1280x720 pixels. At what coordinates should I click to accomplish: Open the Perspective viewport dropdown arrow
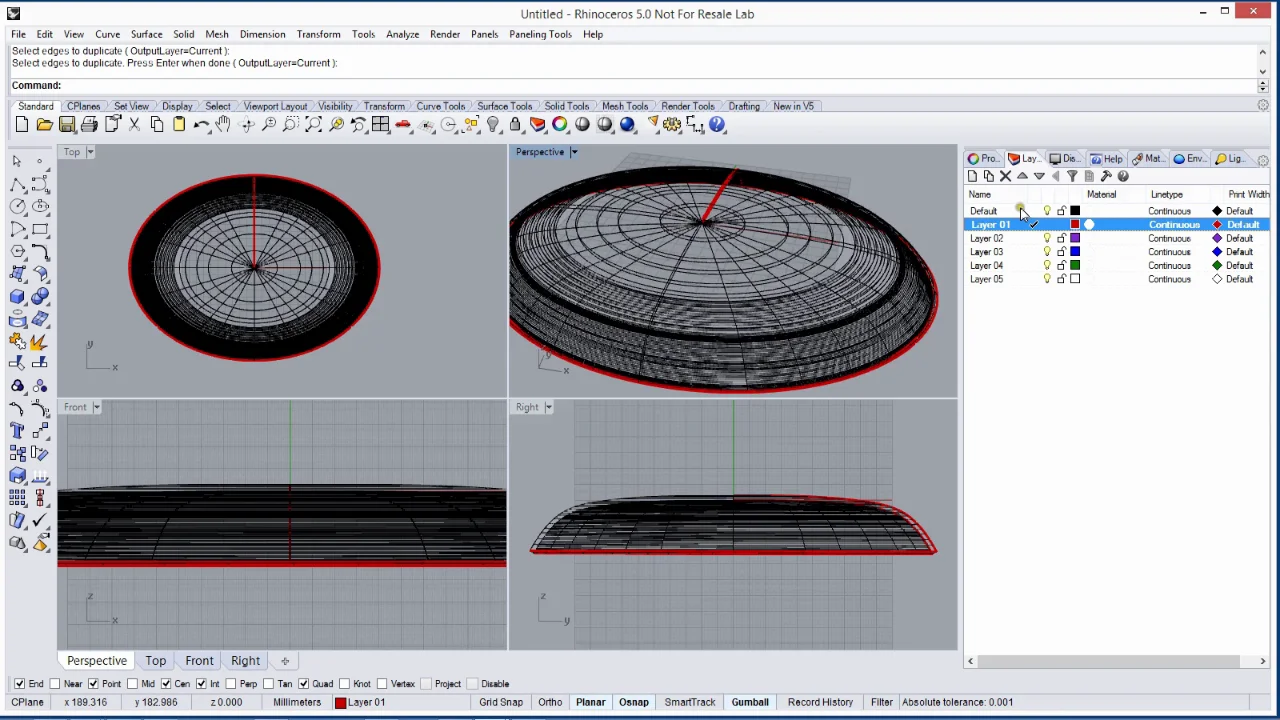tap(574, 152)
